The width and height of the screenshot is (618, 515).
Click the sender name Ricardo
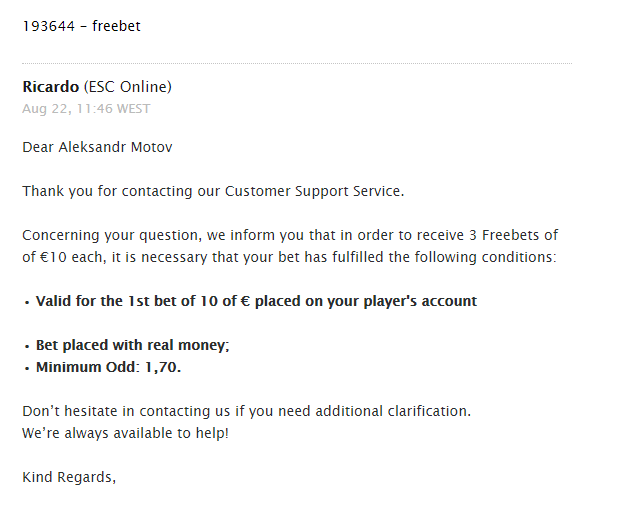click(50, 87)
